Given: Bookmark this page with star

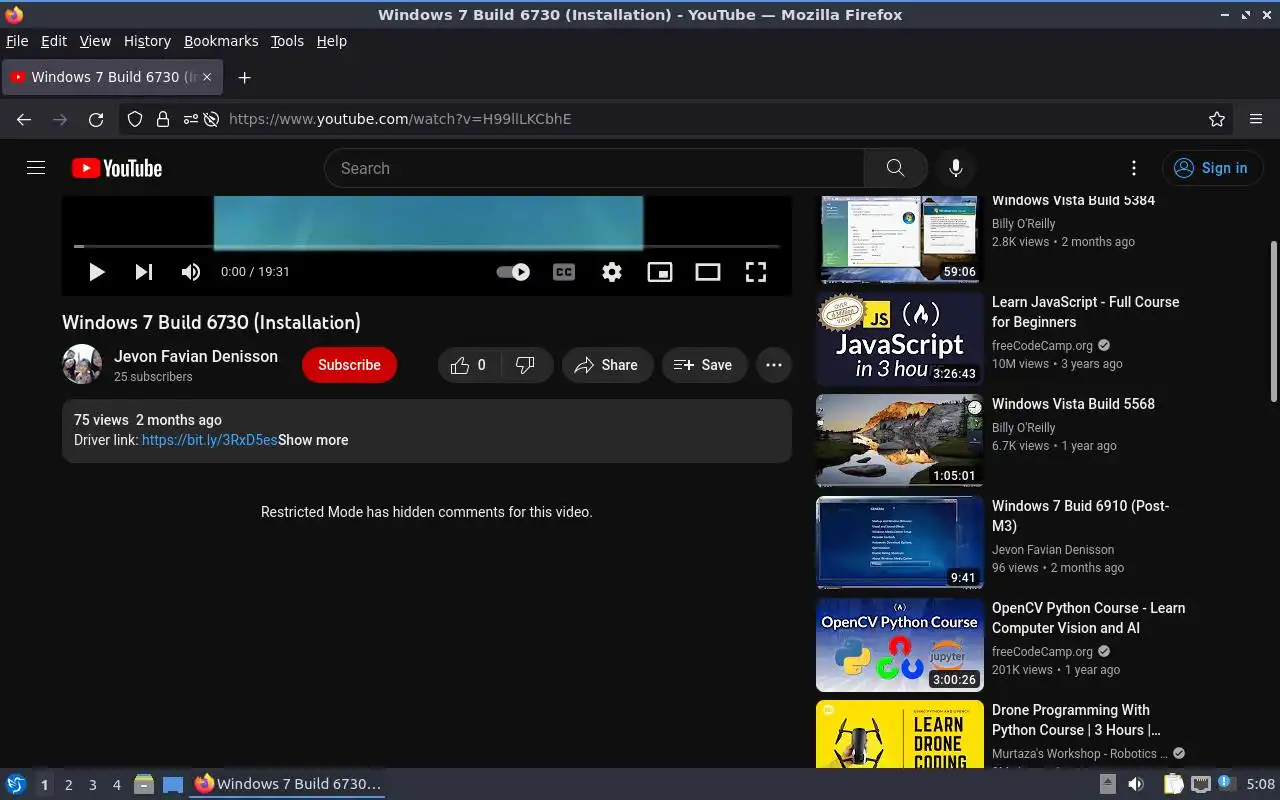Looking at the screenshot, I should click(x=1217, y=119).
